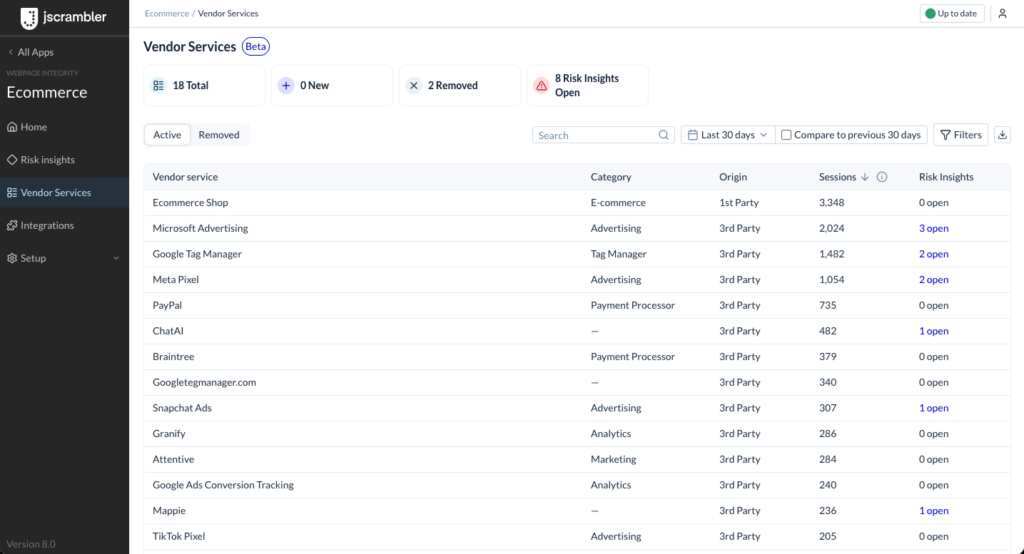
Task: Click the back arrow beside All Apps
Action: point(10,52)
